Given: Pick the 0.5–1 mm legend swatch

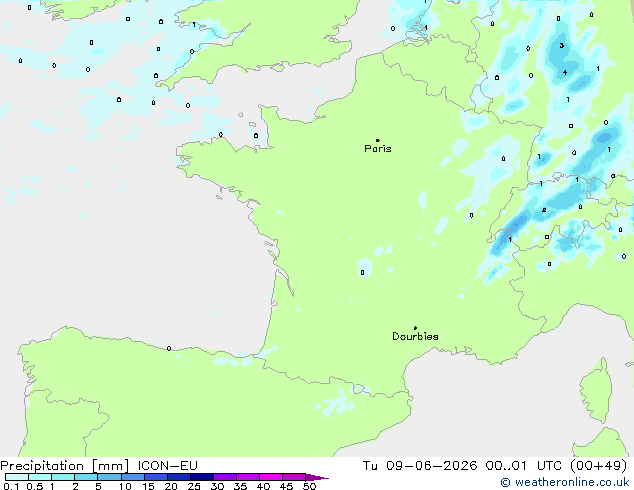Looking at the screenshot, I should [x=40, y=477].
